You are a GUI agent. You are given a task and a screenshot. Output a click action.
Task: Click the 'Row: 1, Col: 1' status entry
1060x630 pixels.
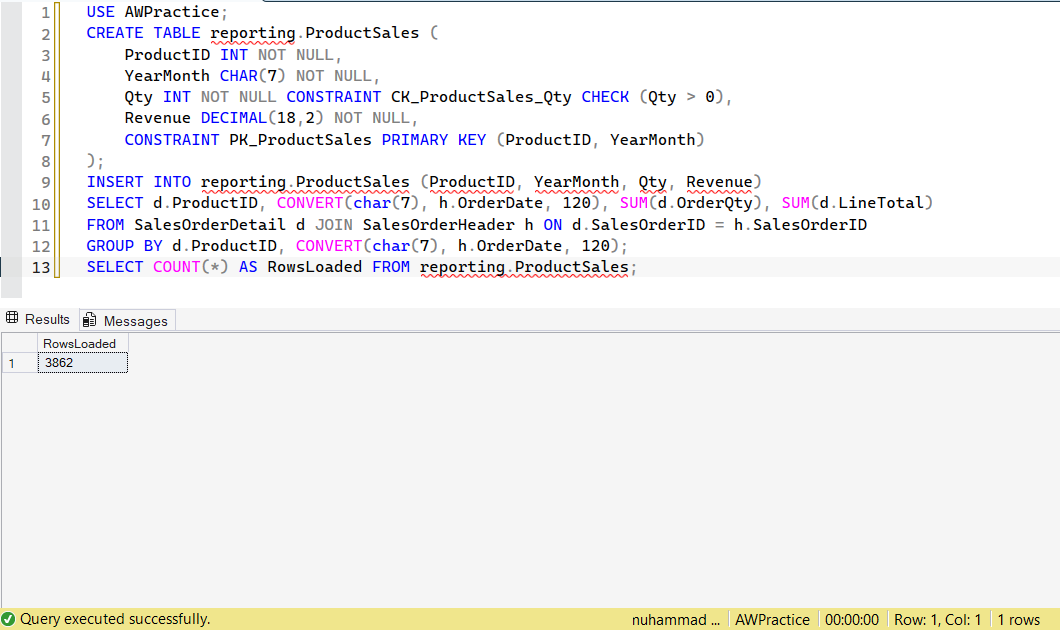[937, 620]
